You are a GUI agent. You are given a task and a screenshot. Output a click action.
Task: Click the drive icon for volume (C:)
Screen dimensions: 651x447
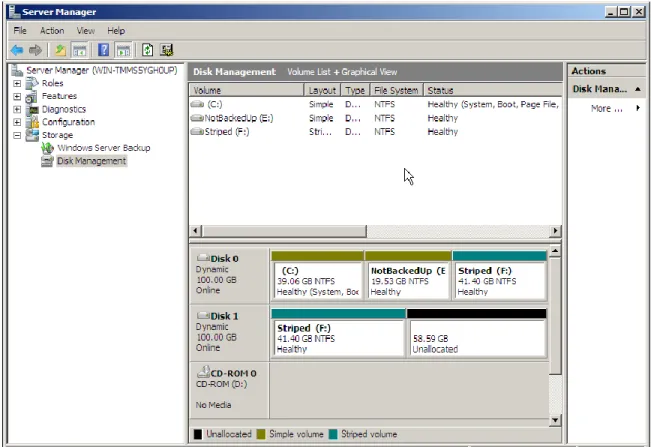(x=197, y=104)
